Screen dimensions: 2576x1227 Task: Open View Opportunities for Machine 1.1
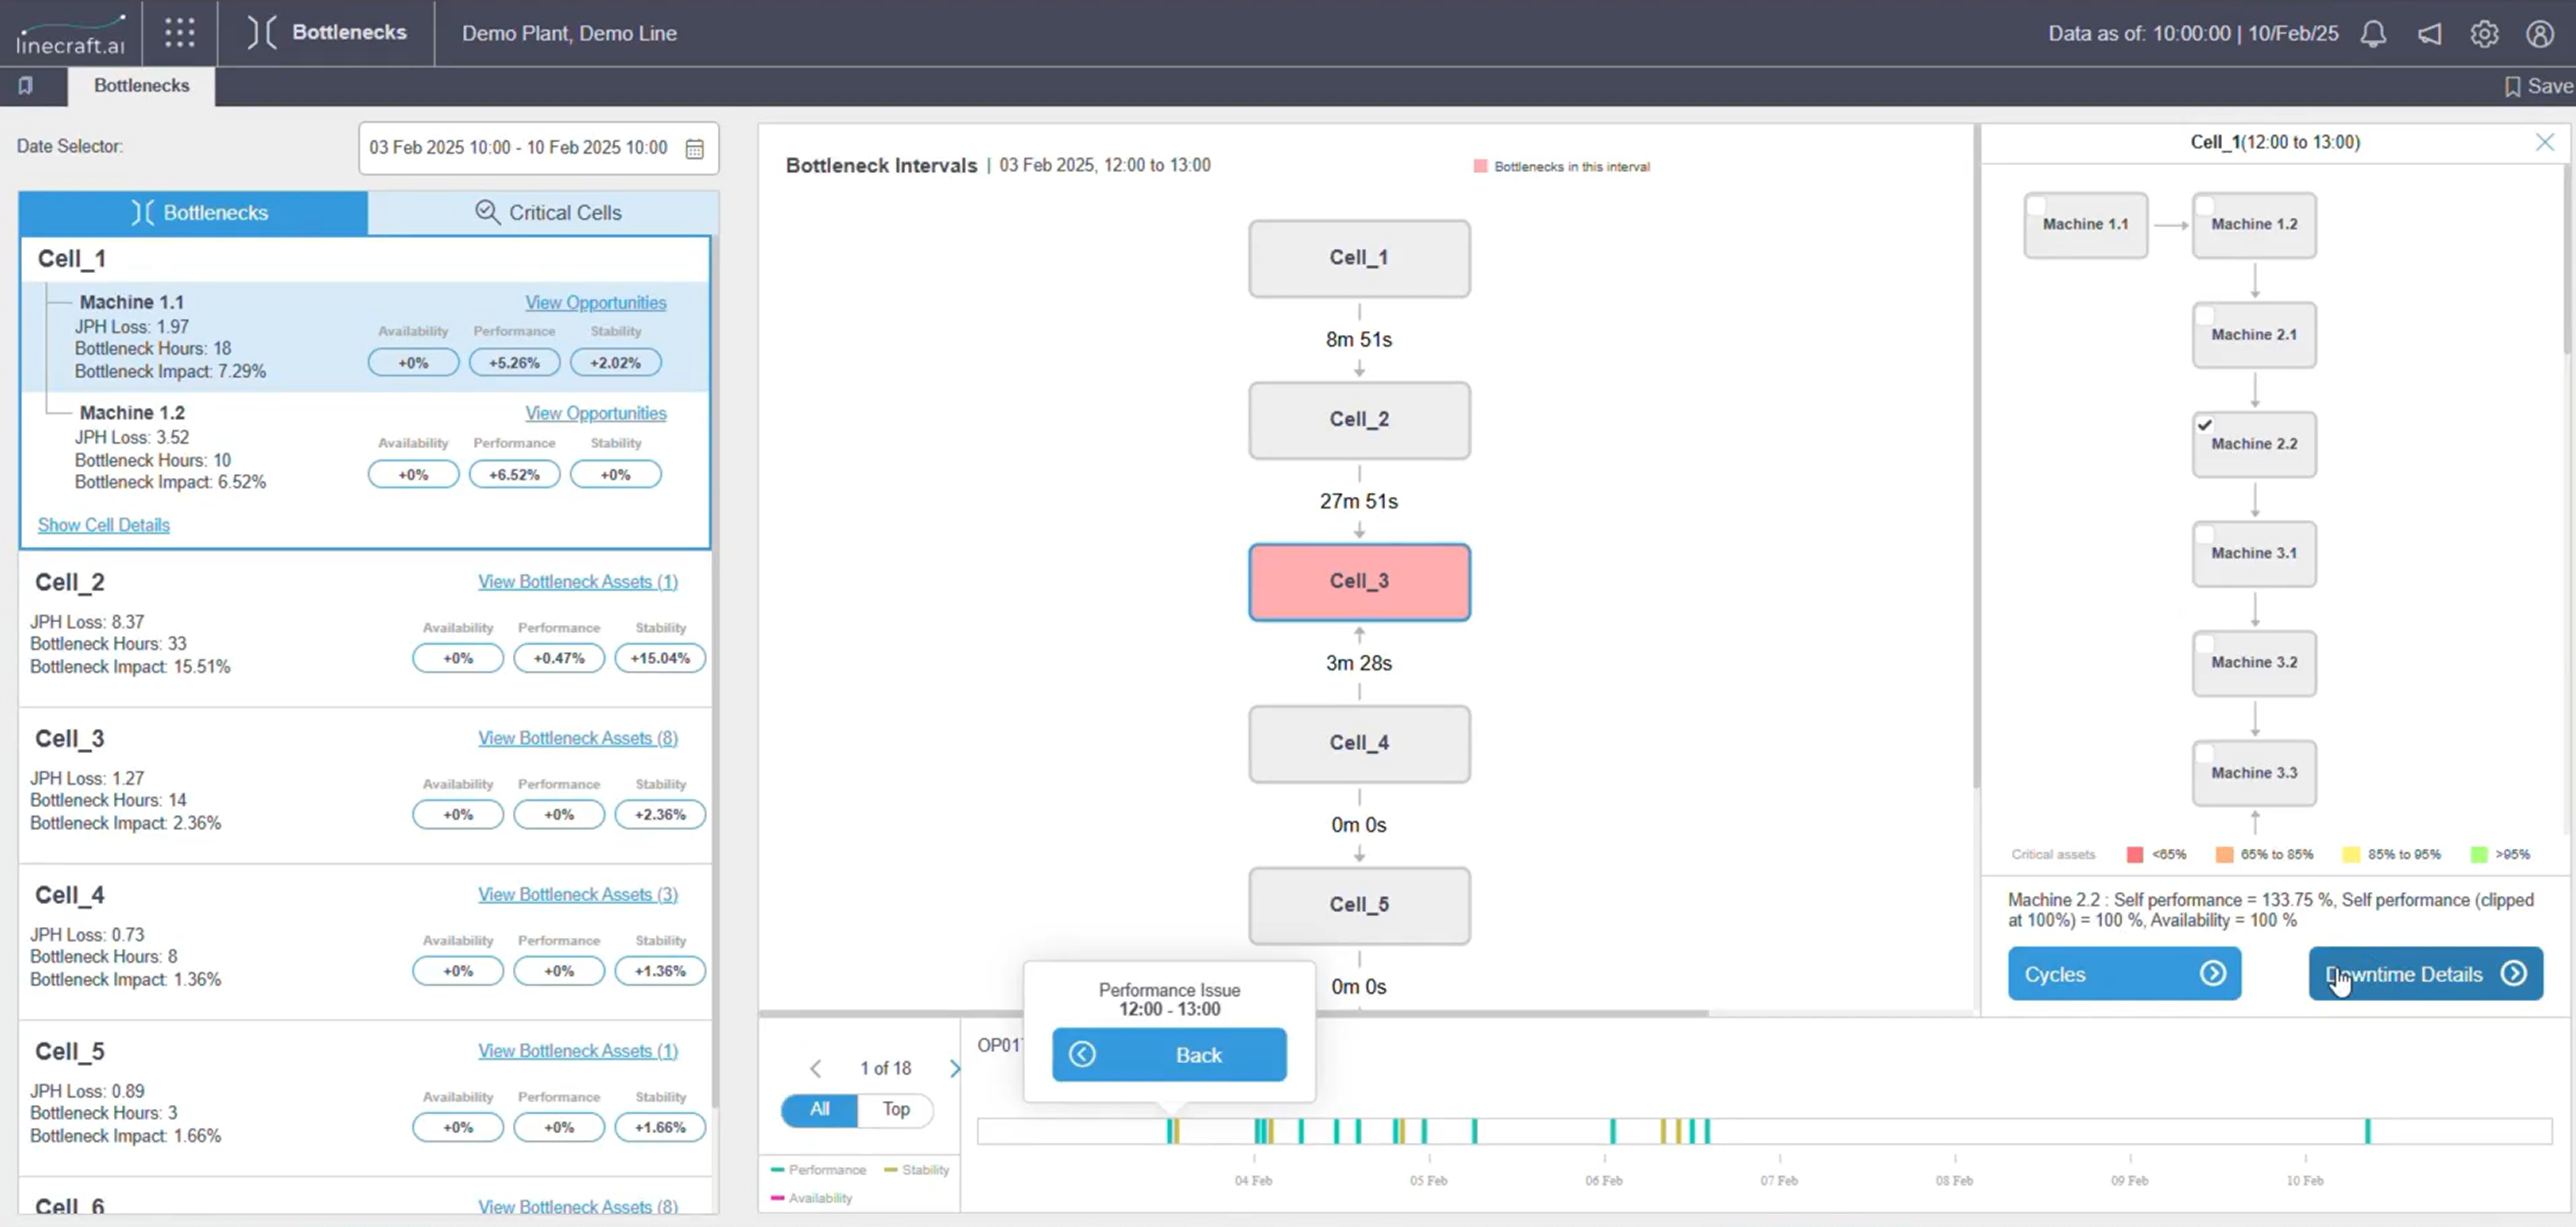(596, 303)
